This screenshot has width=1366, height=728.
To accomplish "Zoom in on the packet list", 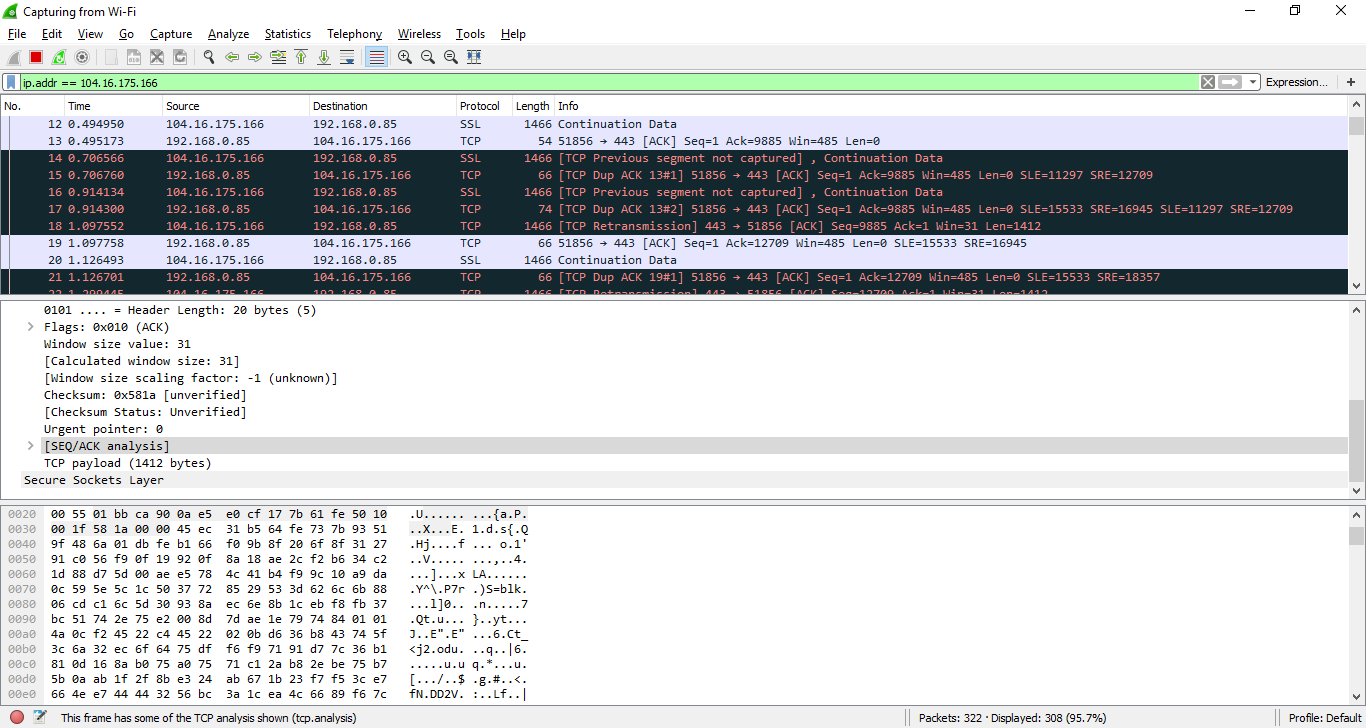I will pyautogui.click(x=404, y=57).
